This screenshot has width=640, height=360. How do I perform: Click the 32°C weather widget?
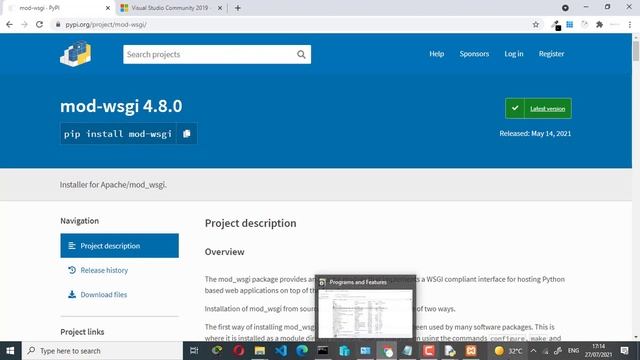click(x=508, y=351)
